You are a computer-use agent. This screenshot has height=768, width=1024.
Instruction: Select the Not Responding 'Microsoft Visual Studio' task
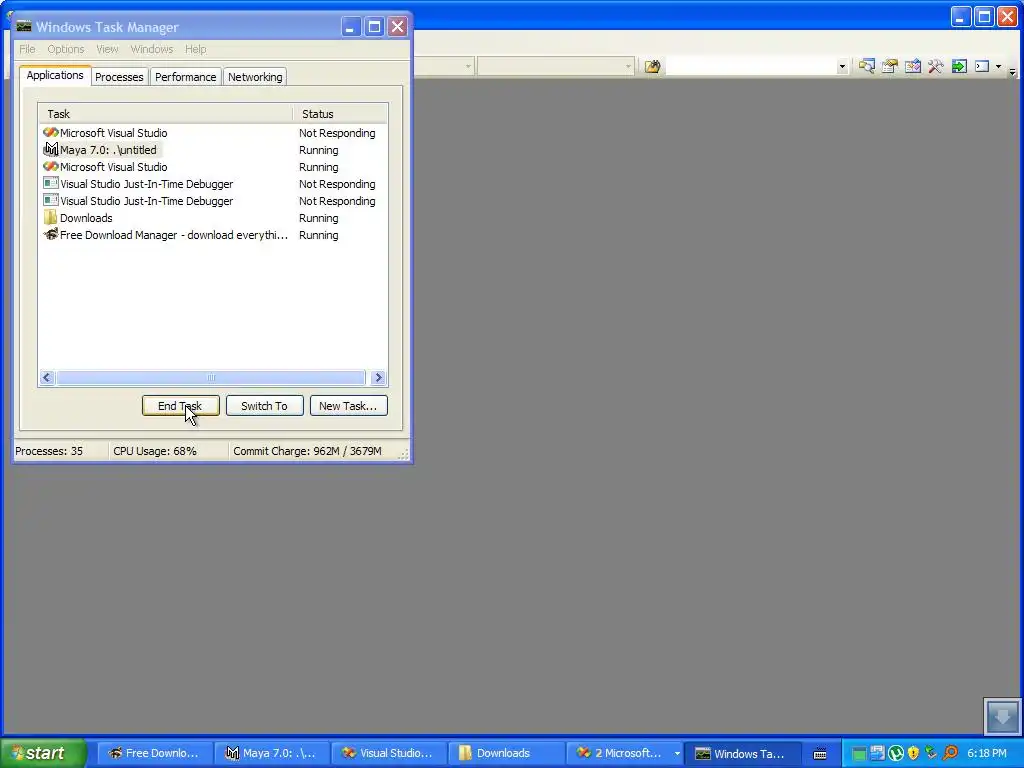pyautogui.click(x=212, y=133)
